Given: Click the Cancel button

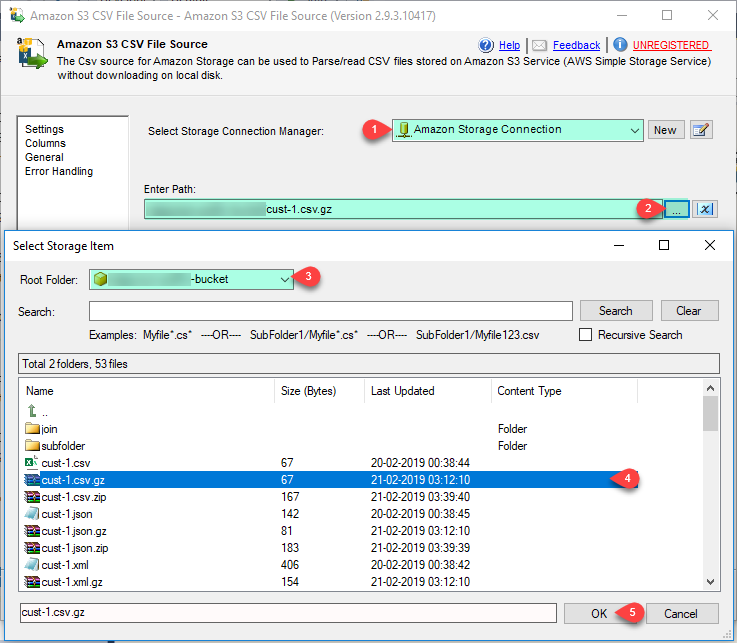Looking at the screenshot, I should (x=682, y=613).
